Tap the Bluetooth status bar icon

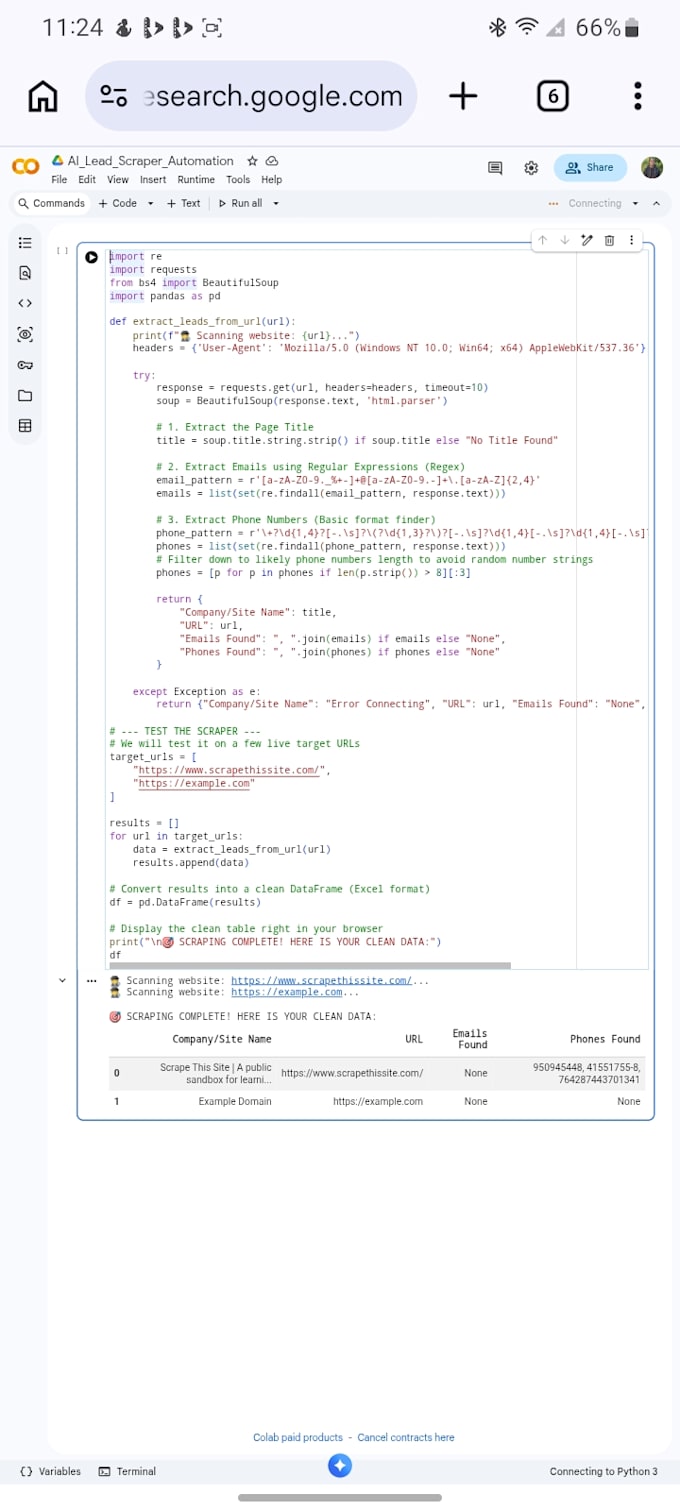[497, 28]
